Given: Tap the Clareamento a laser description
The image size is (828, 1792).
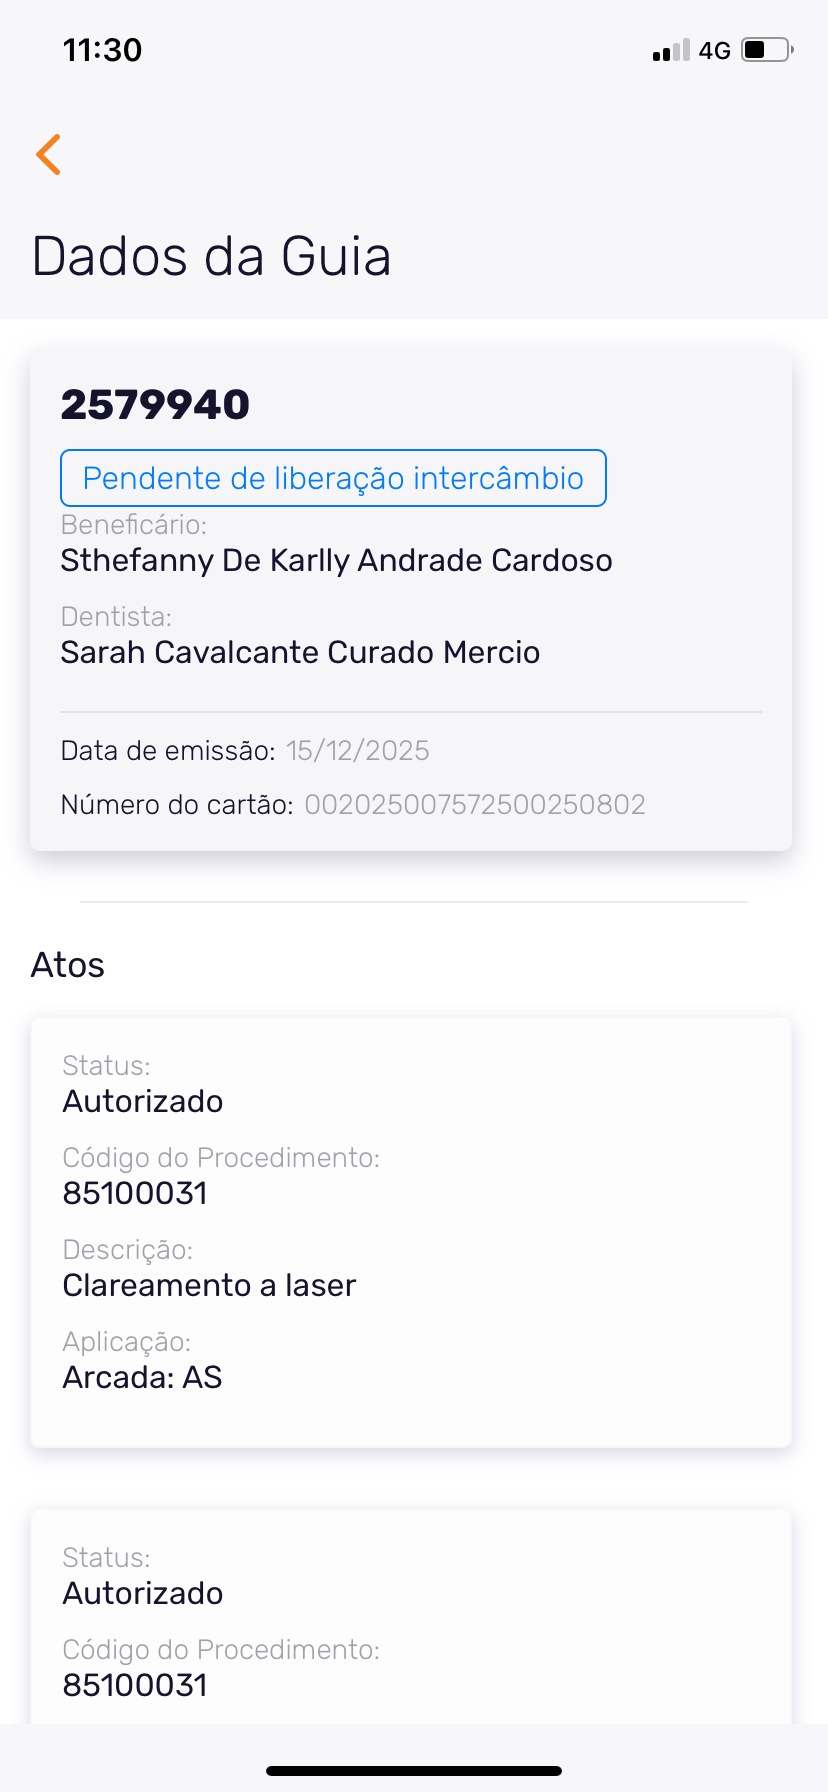Looking at the screenshot, I should (x=209, y=1285).
